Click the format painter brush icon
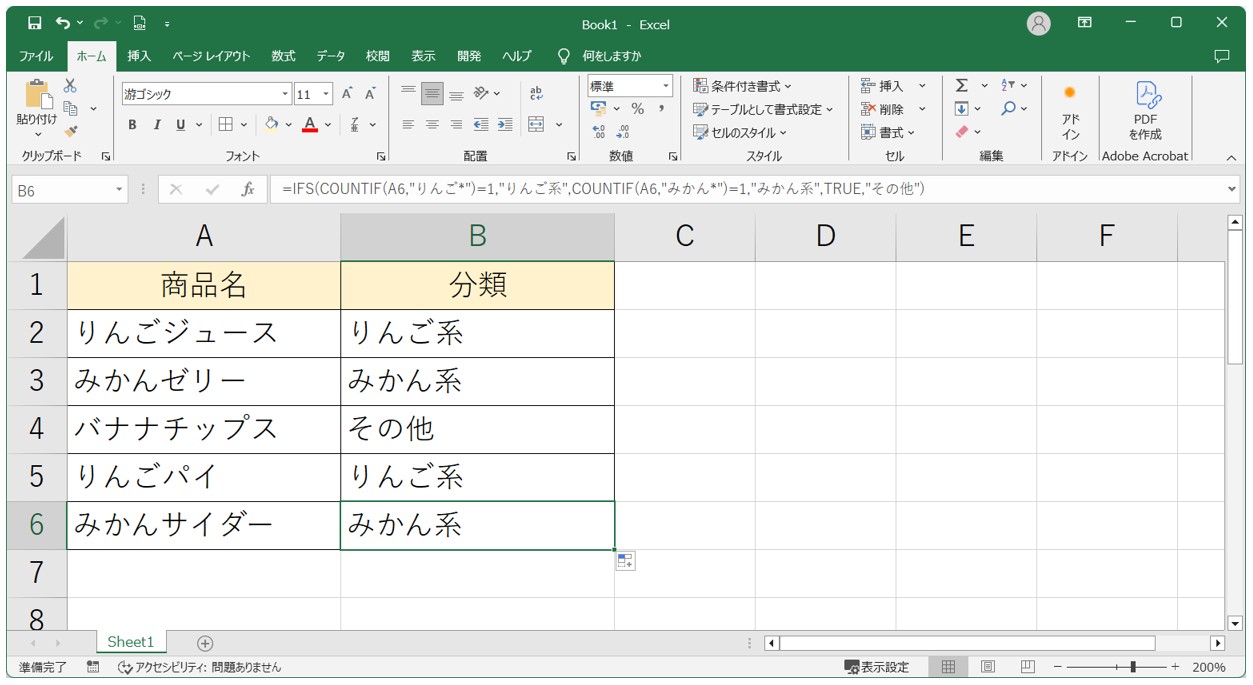Viewport: 1253px width, 685px height. point(70,131)
